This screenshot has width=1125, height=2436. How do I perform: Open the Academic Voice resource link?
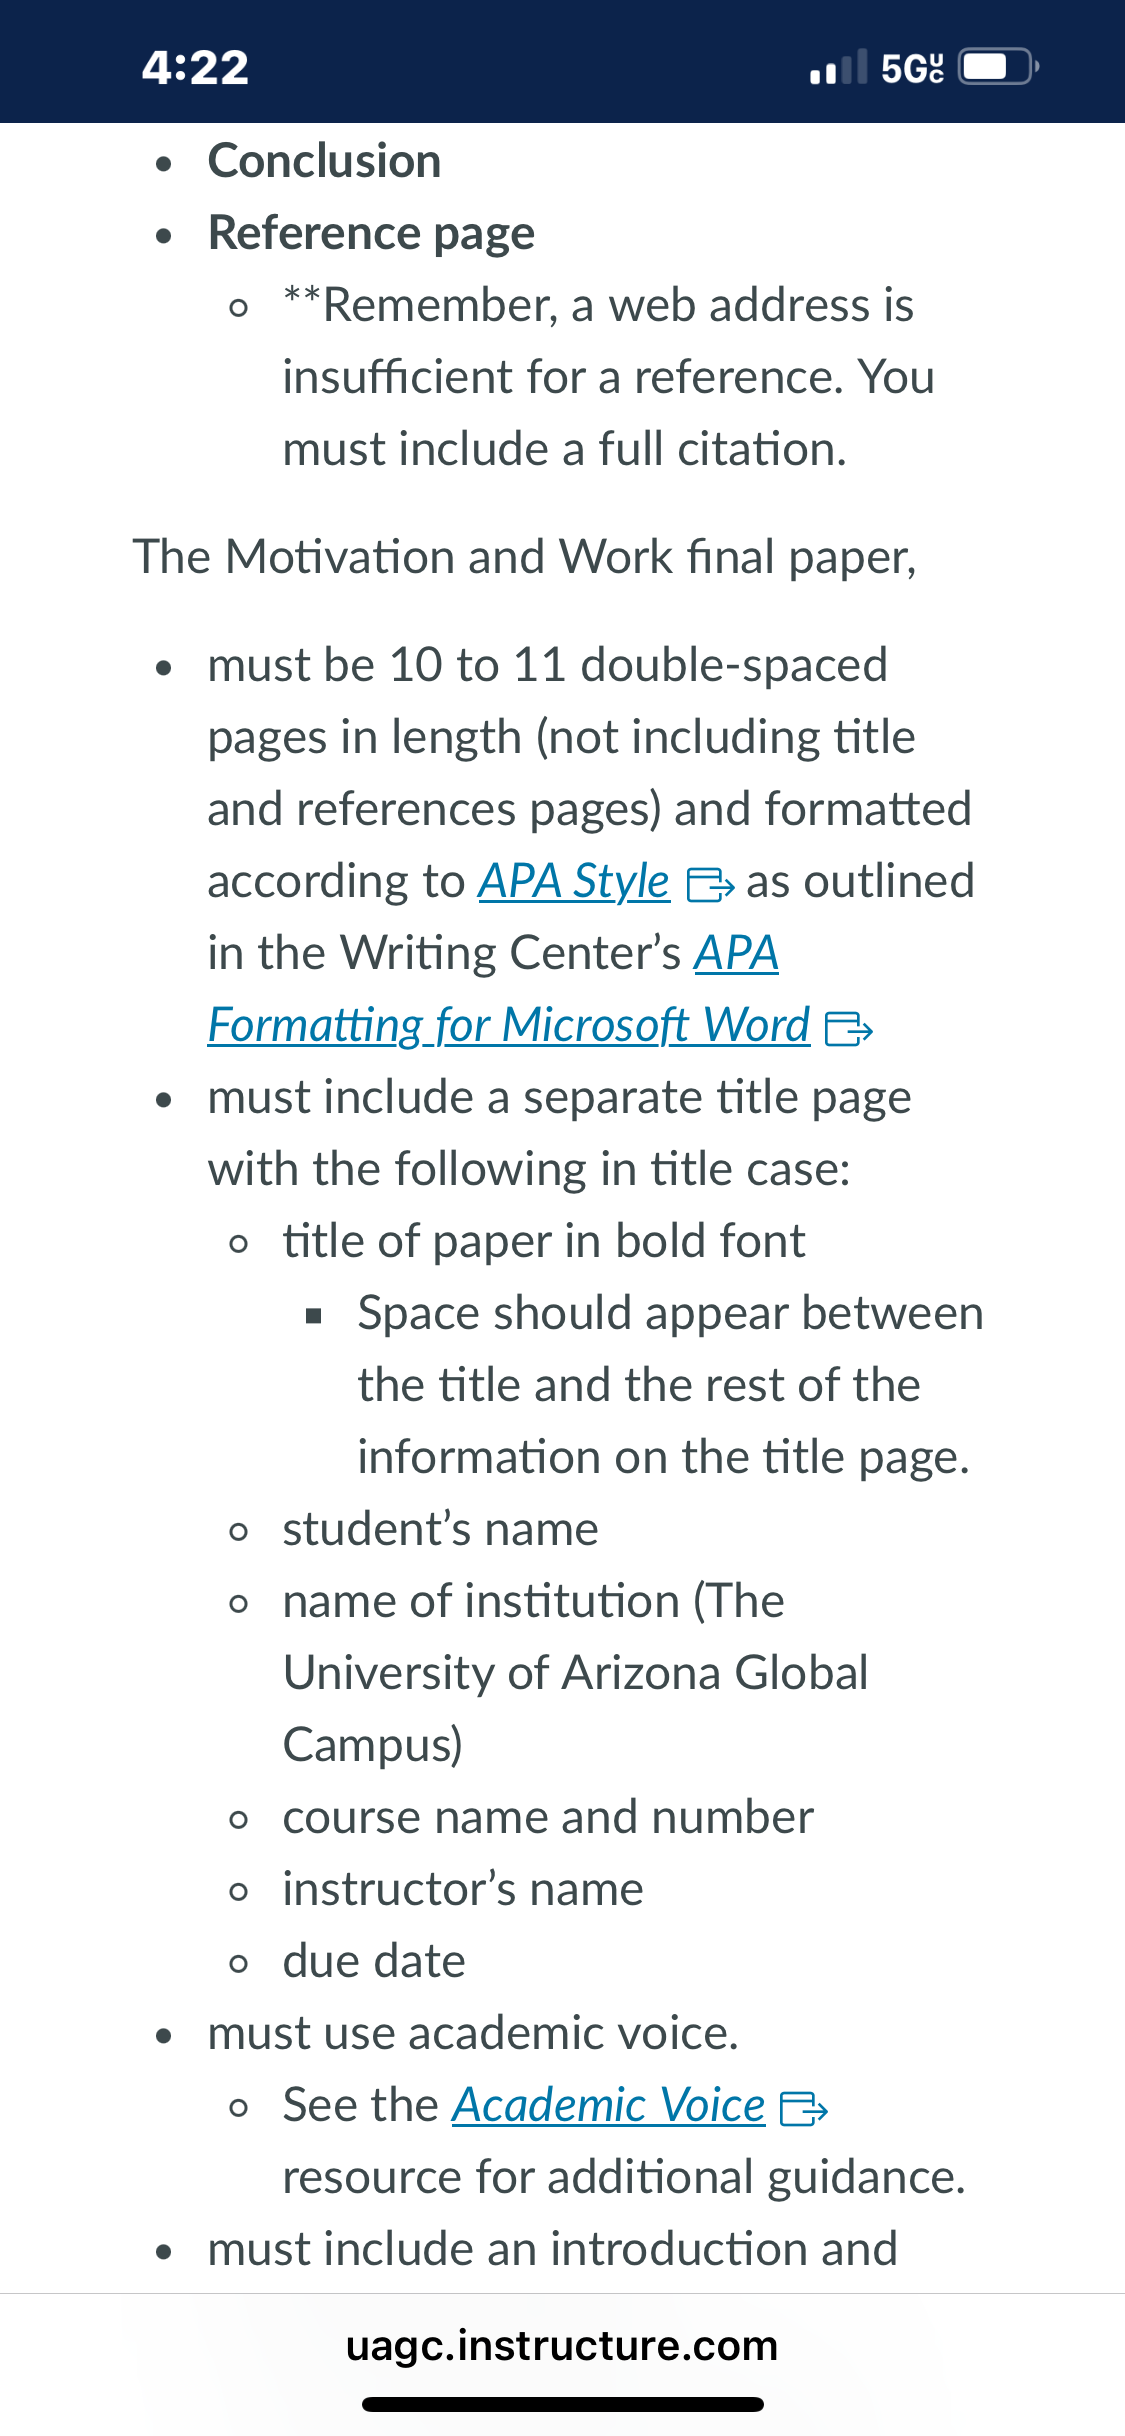609,2105
